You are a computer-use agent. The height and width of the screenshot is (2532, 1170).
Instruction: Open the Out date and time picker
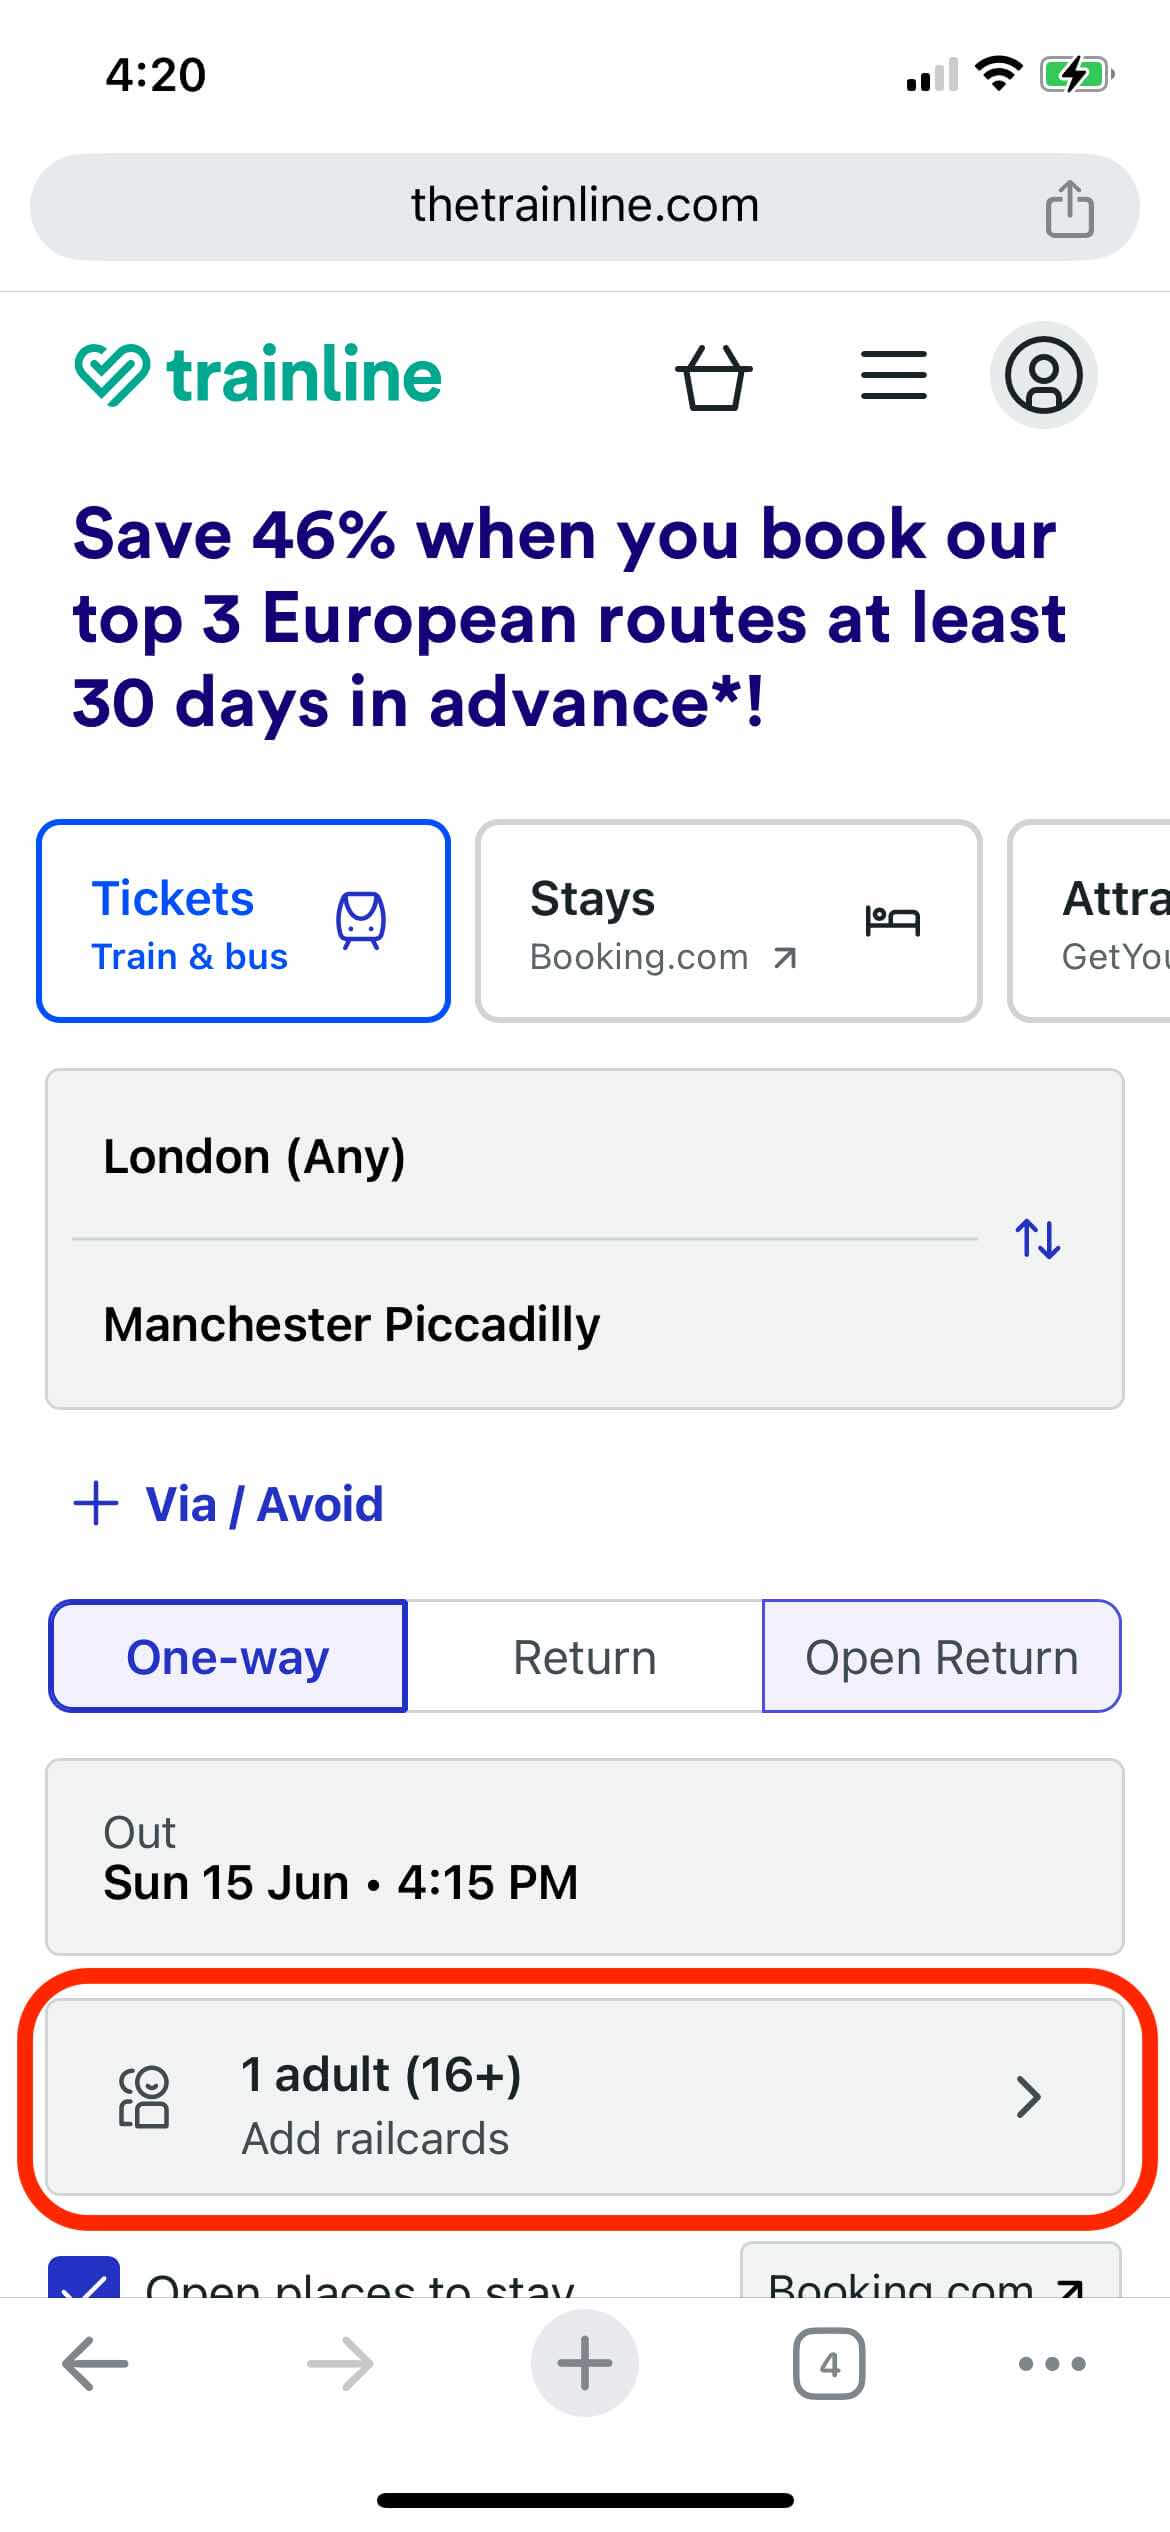585,1857
